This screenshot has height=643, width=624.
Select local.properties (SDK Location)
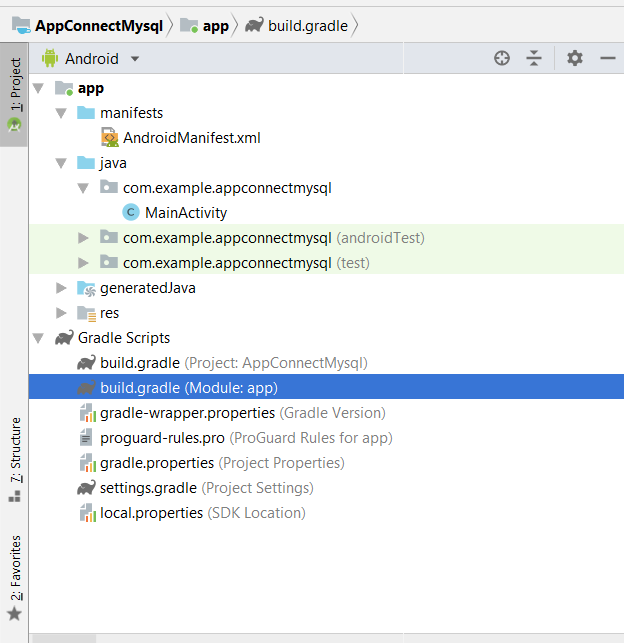[x=326, y=513]
